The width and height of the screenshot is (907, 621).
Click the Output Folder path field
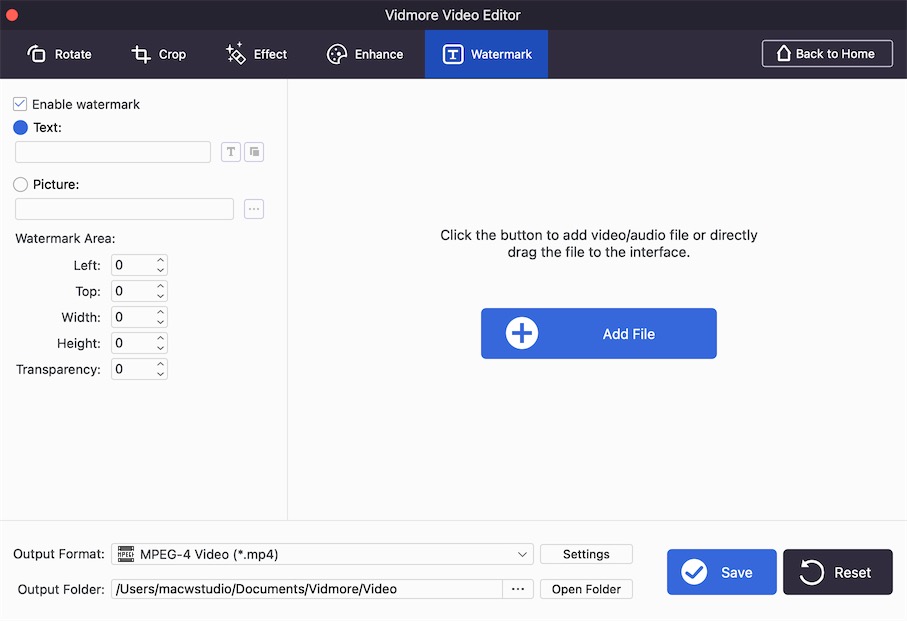(307, 589)
